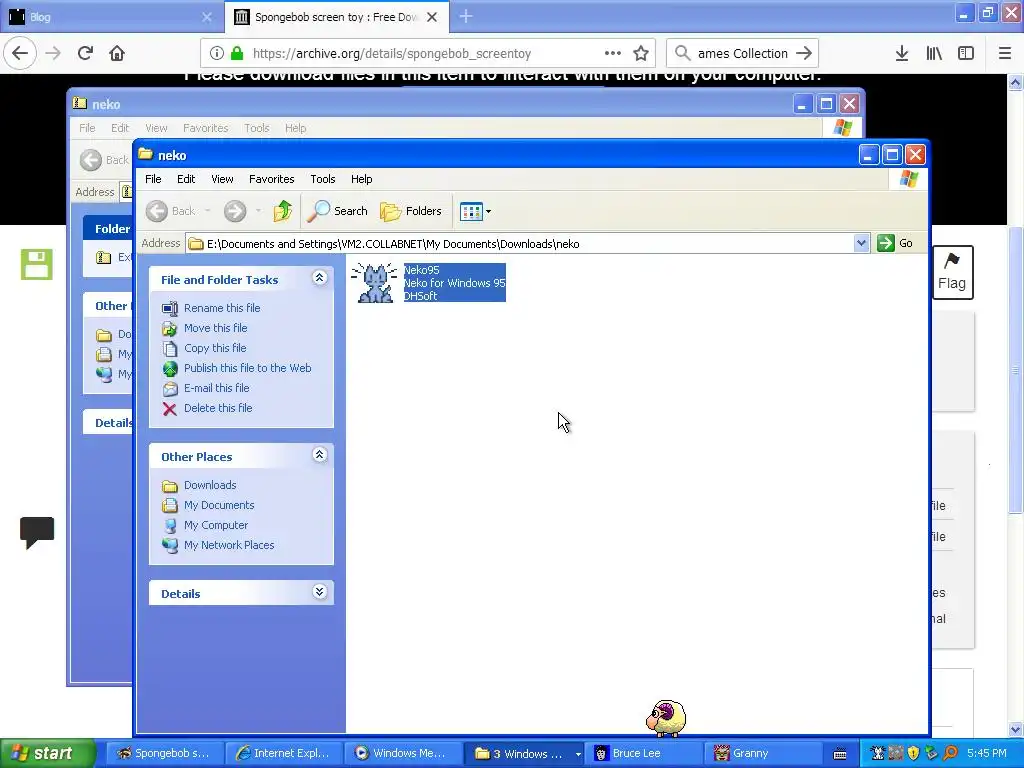Screen dimensions: 1024x768
Task: Open the Back history dropdown arrow
Action: pyautogui.click(x=208, y=211)
